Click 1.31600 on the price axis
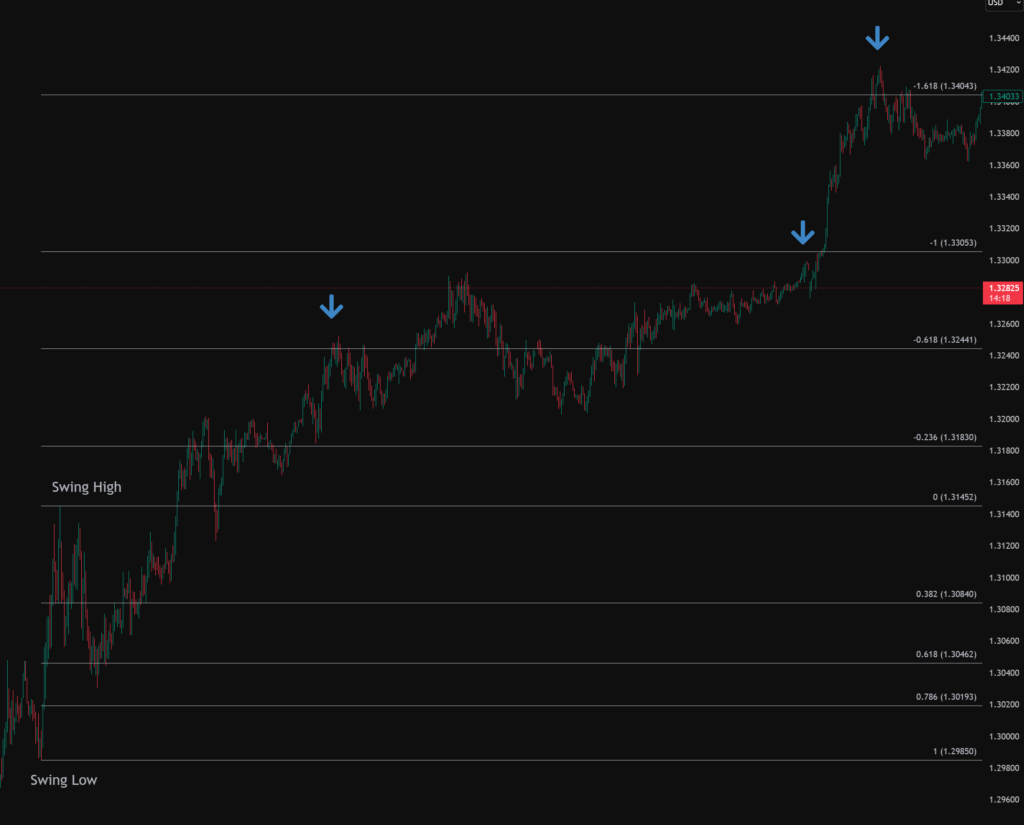Viewport: 1024px width, 825px height. pos(1004,482)
